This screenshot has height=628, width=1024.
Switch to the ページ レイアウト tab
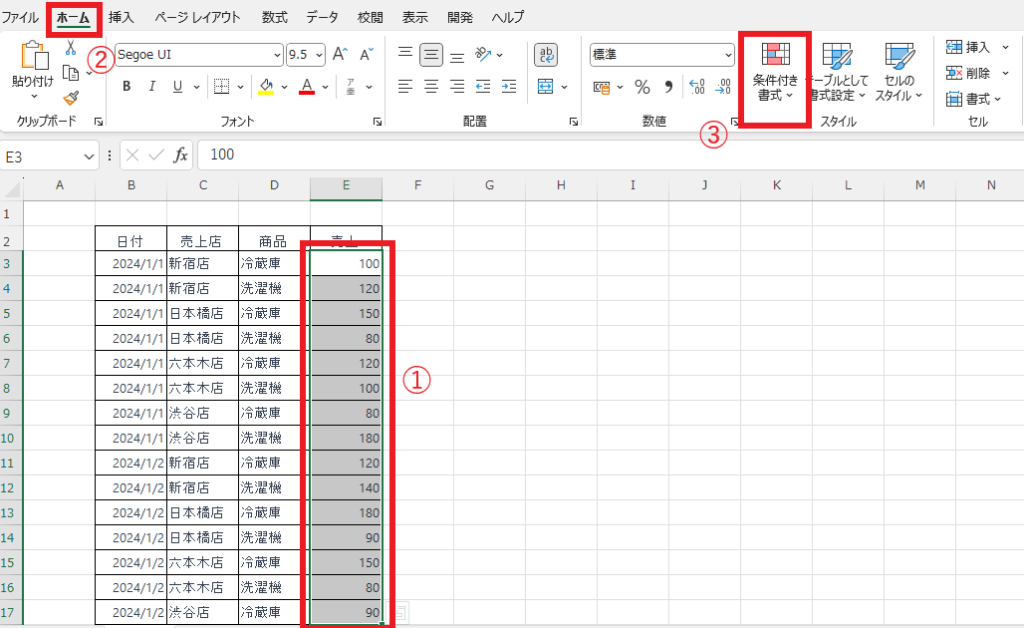click(197, 18)
